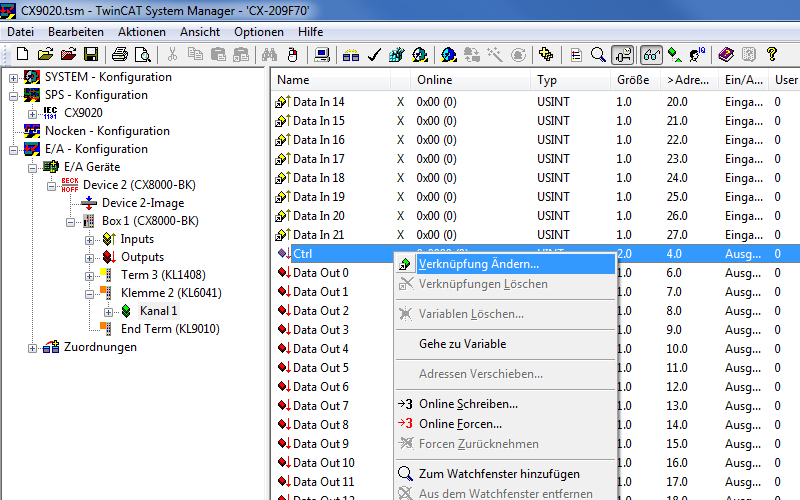The width and height of the screenshot is (800, 500).
Task: Sort by the Name column header
Action: [331, 80]
